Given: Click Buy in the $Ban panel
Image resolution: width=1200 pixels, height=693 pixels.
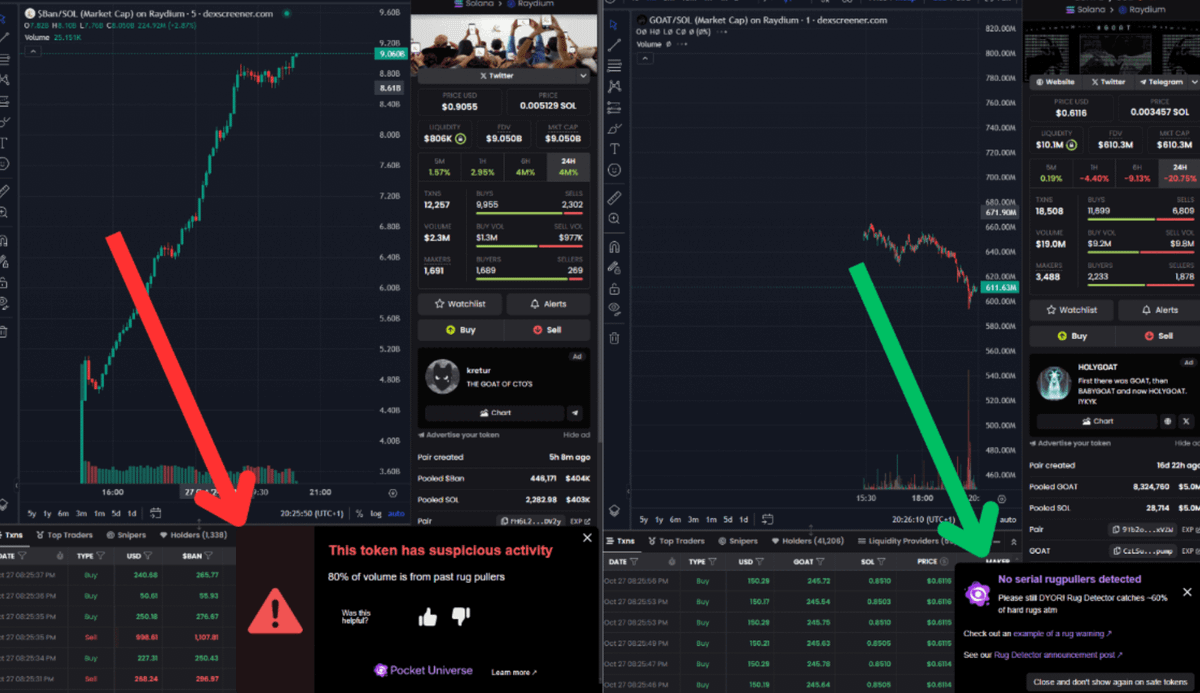Looking at the screenshot, I should [460, 329].
